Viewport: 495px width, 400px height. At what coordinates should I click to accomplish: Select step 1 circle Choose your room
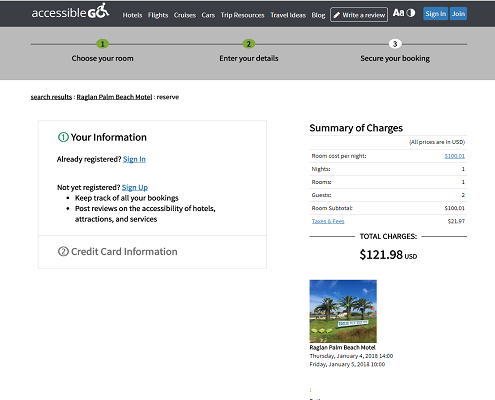pos(102,44)
